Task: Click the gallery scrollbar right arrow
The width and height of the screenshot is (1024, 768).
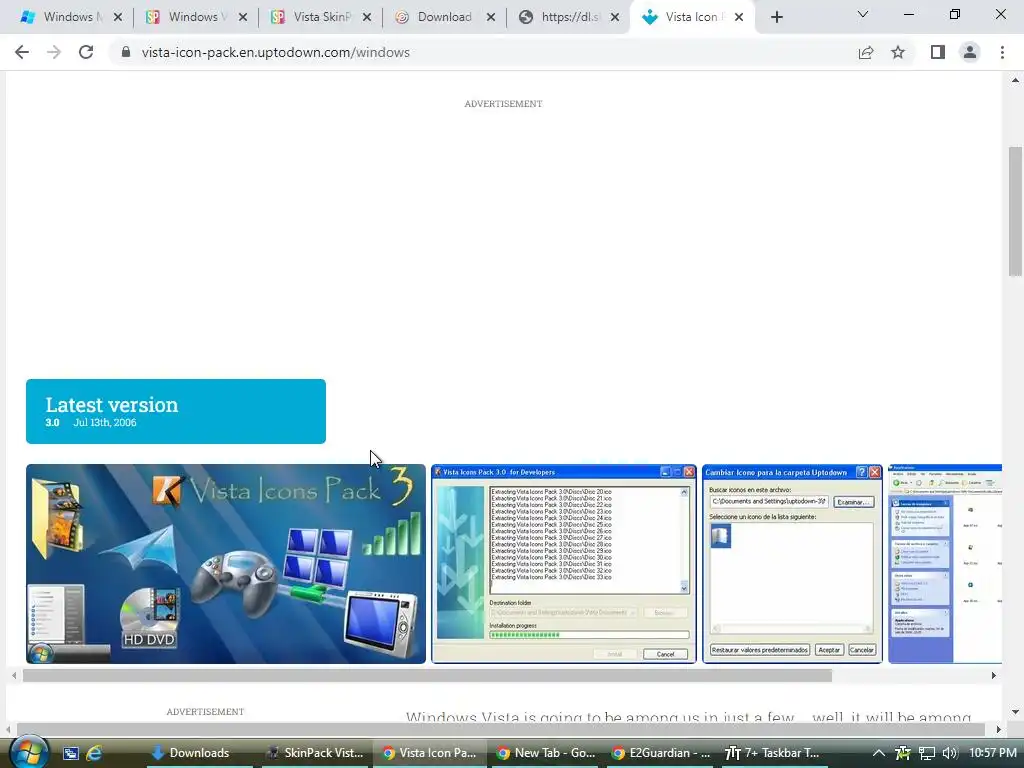Action: pos(993,676)
